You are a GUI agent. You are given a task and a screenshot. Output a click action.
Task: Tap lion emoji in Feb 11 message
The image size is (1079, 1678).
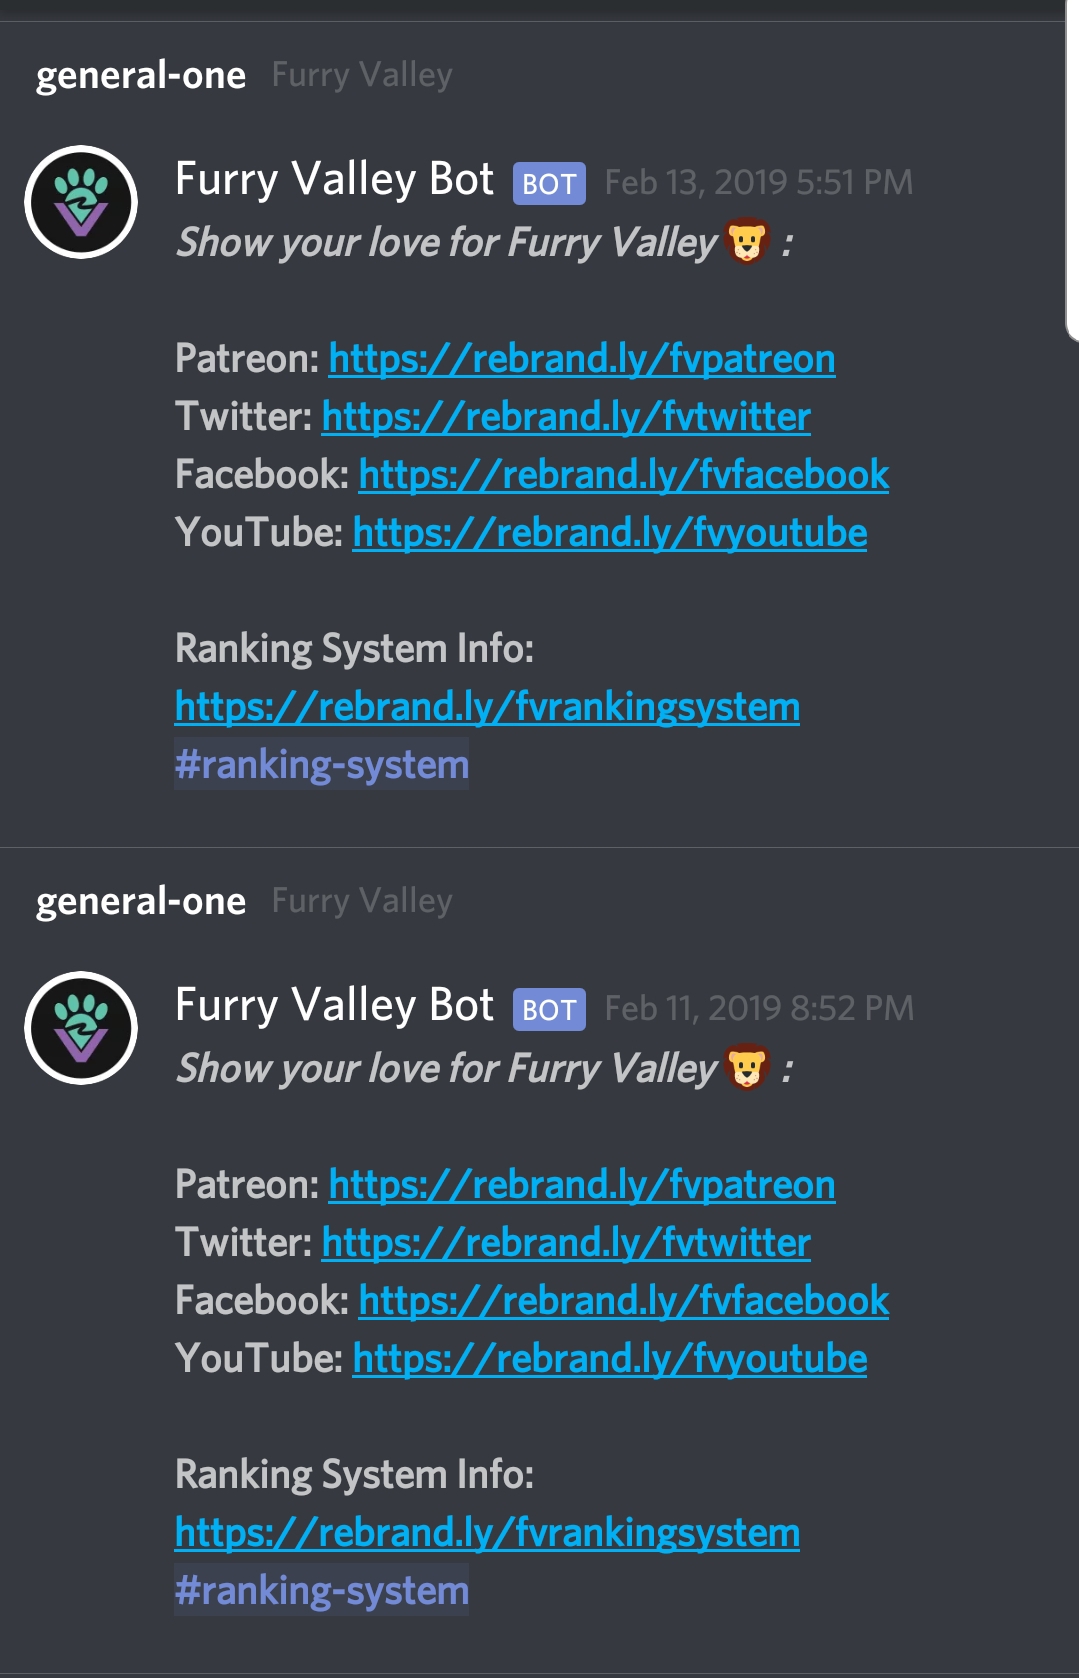[x=747, y=1068]
